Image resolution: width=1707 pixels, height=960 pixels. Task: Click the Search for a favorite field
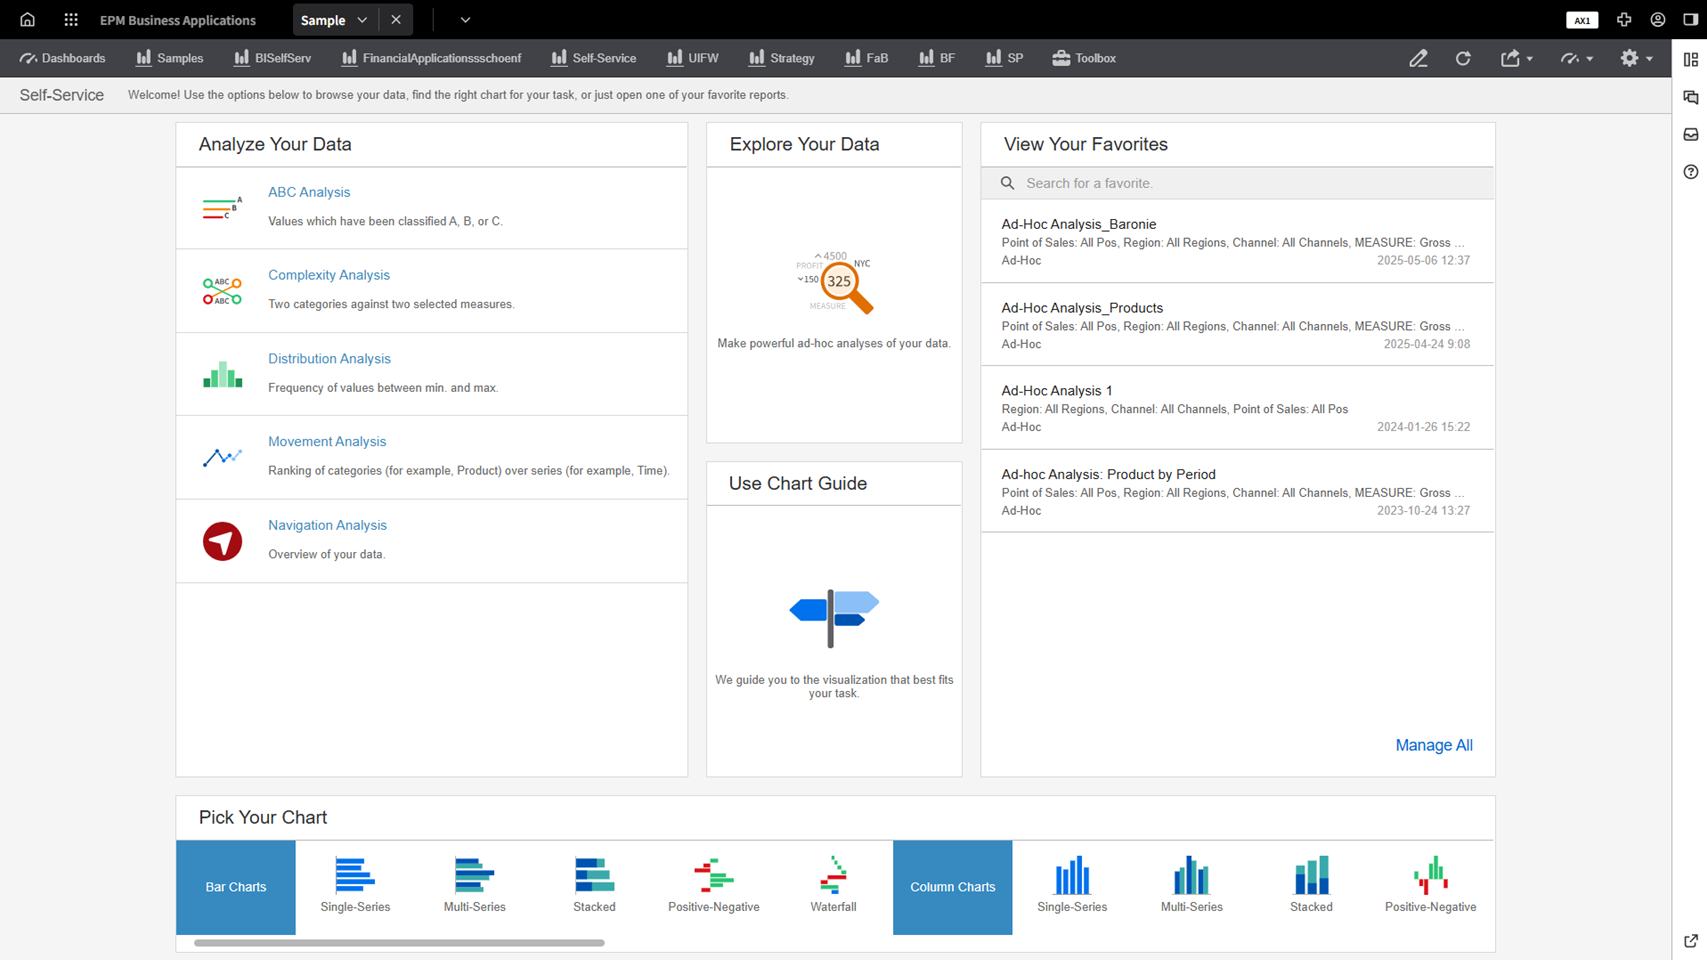(x=1250, y=183)
